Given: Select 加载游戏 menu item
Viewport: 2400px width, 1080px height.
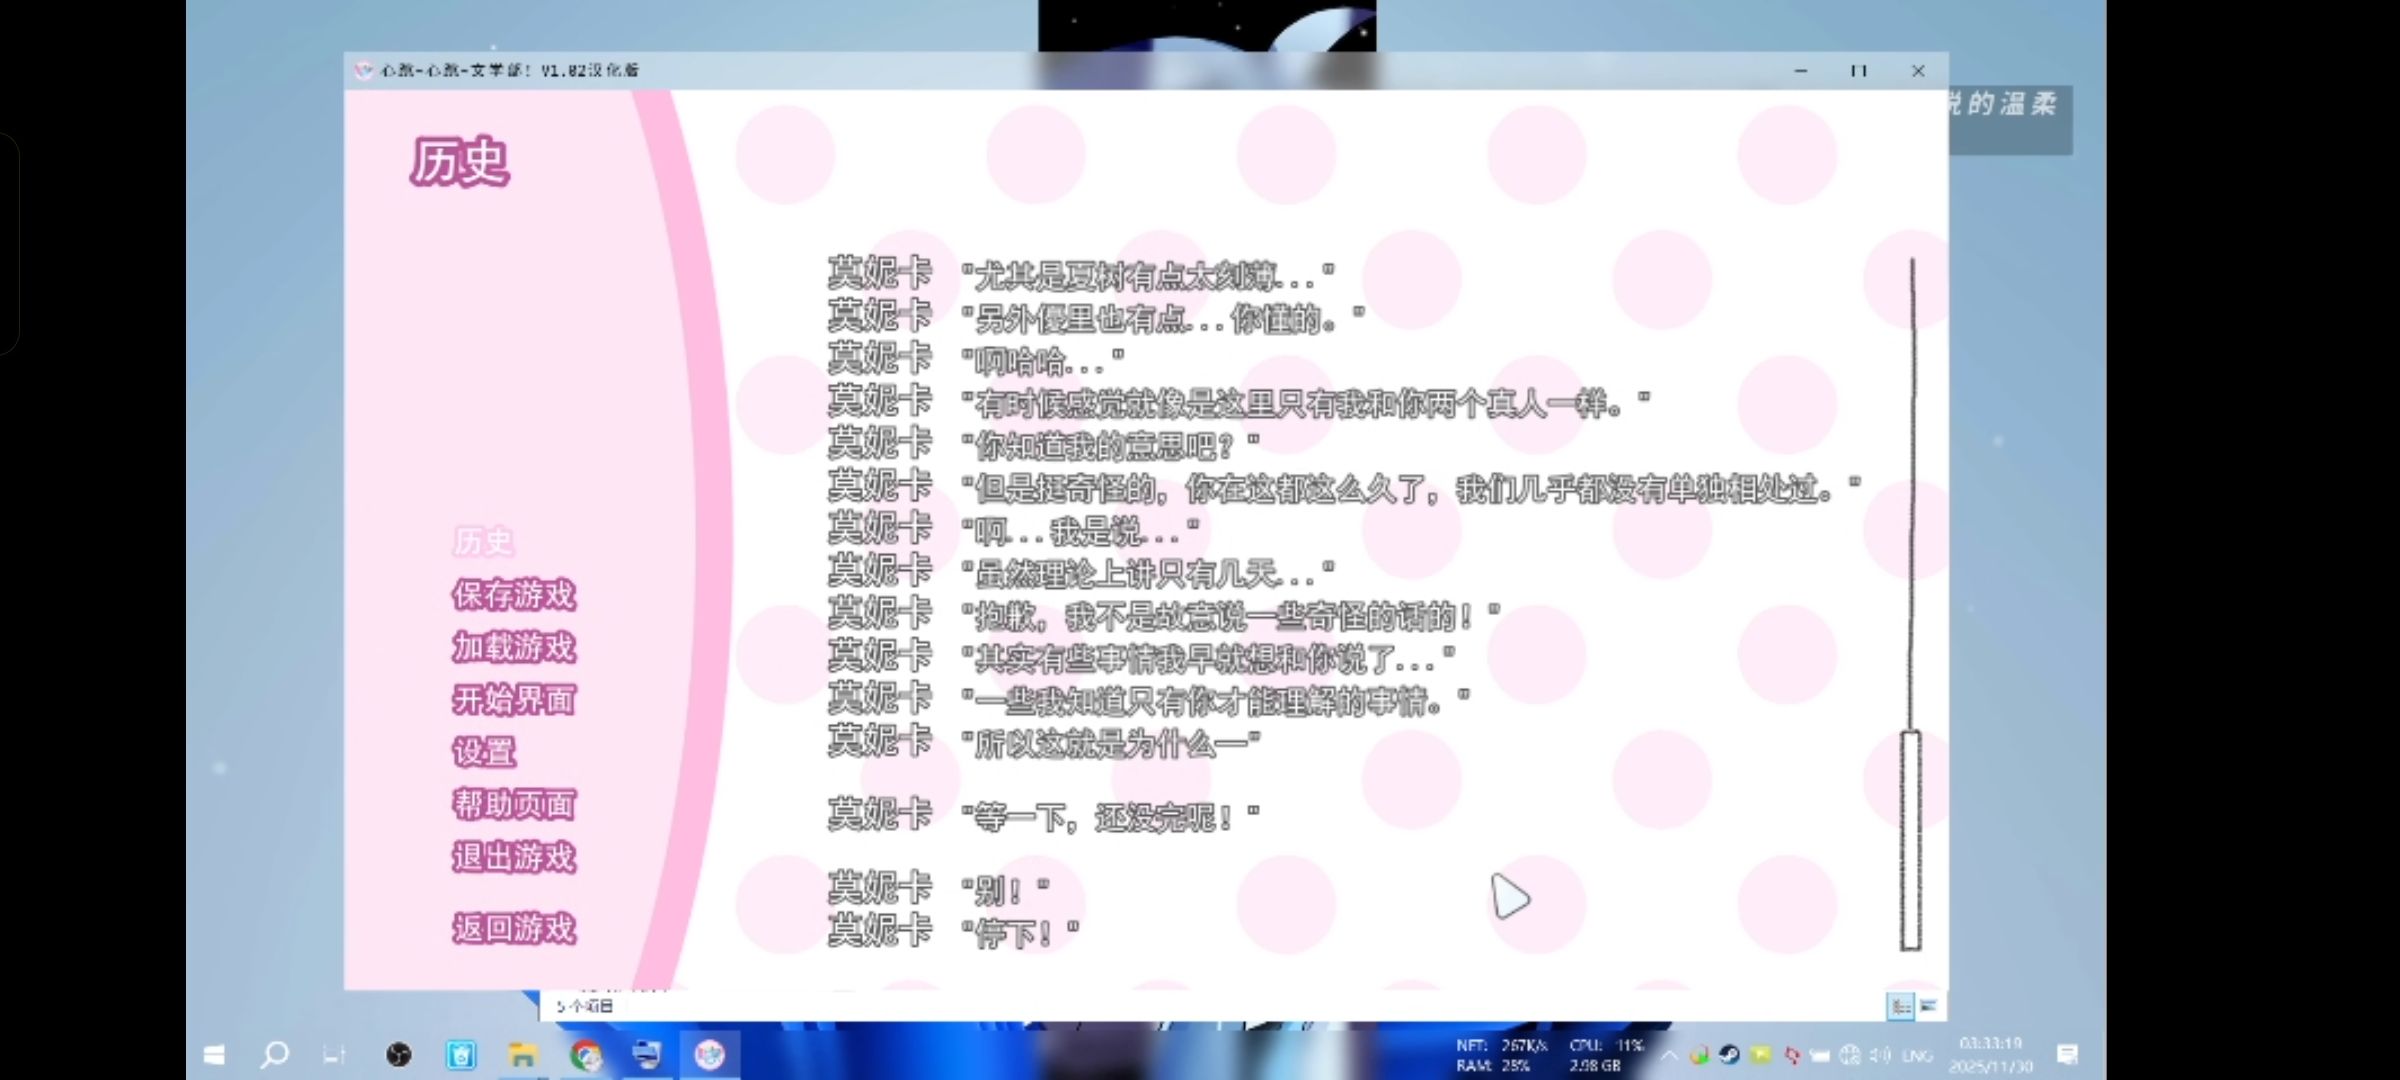Looking at the screenshot, I should [514, 647].
